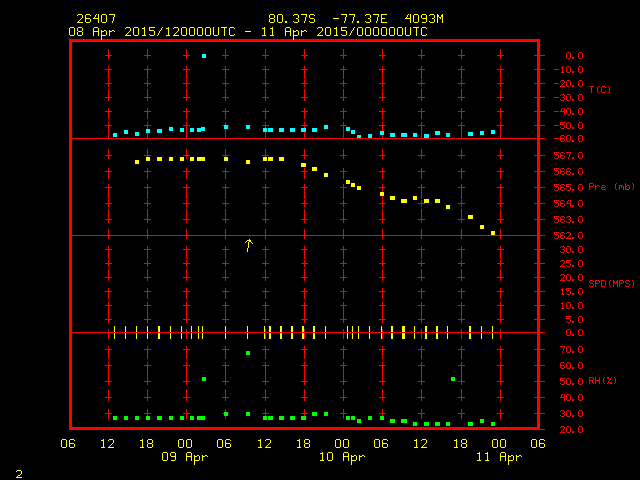Click the 40.0 humidity tick label
Screen dimensions: 640x480
pyautogui.click(x=571, y=397)
